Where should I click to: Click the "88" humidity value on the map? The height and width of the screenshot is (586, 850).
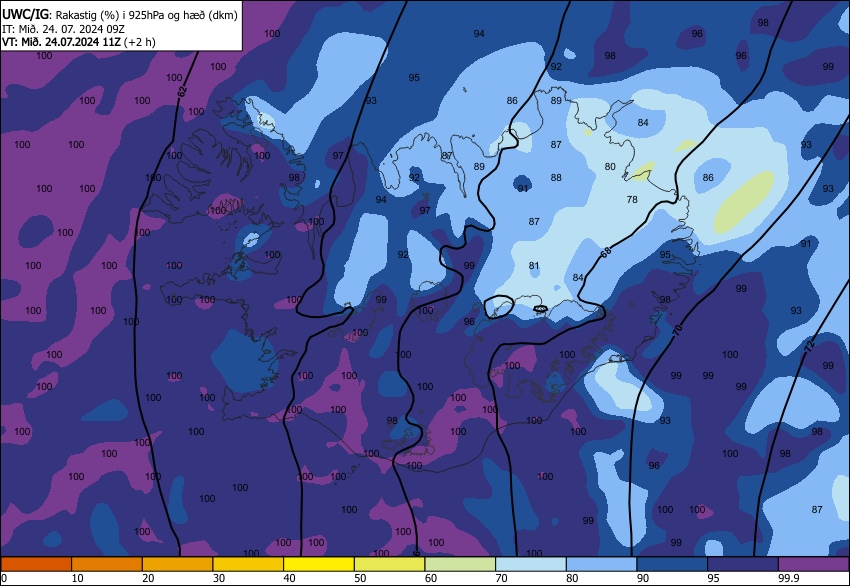[556, 177]
